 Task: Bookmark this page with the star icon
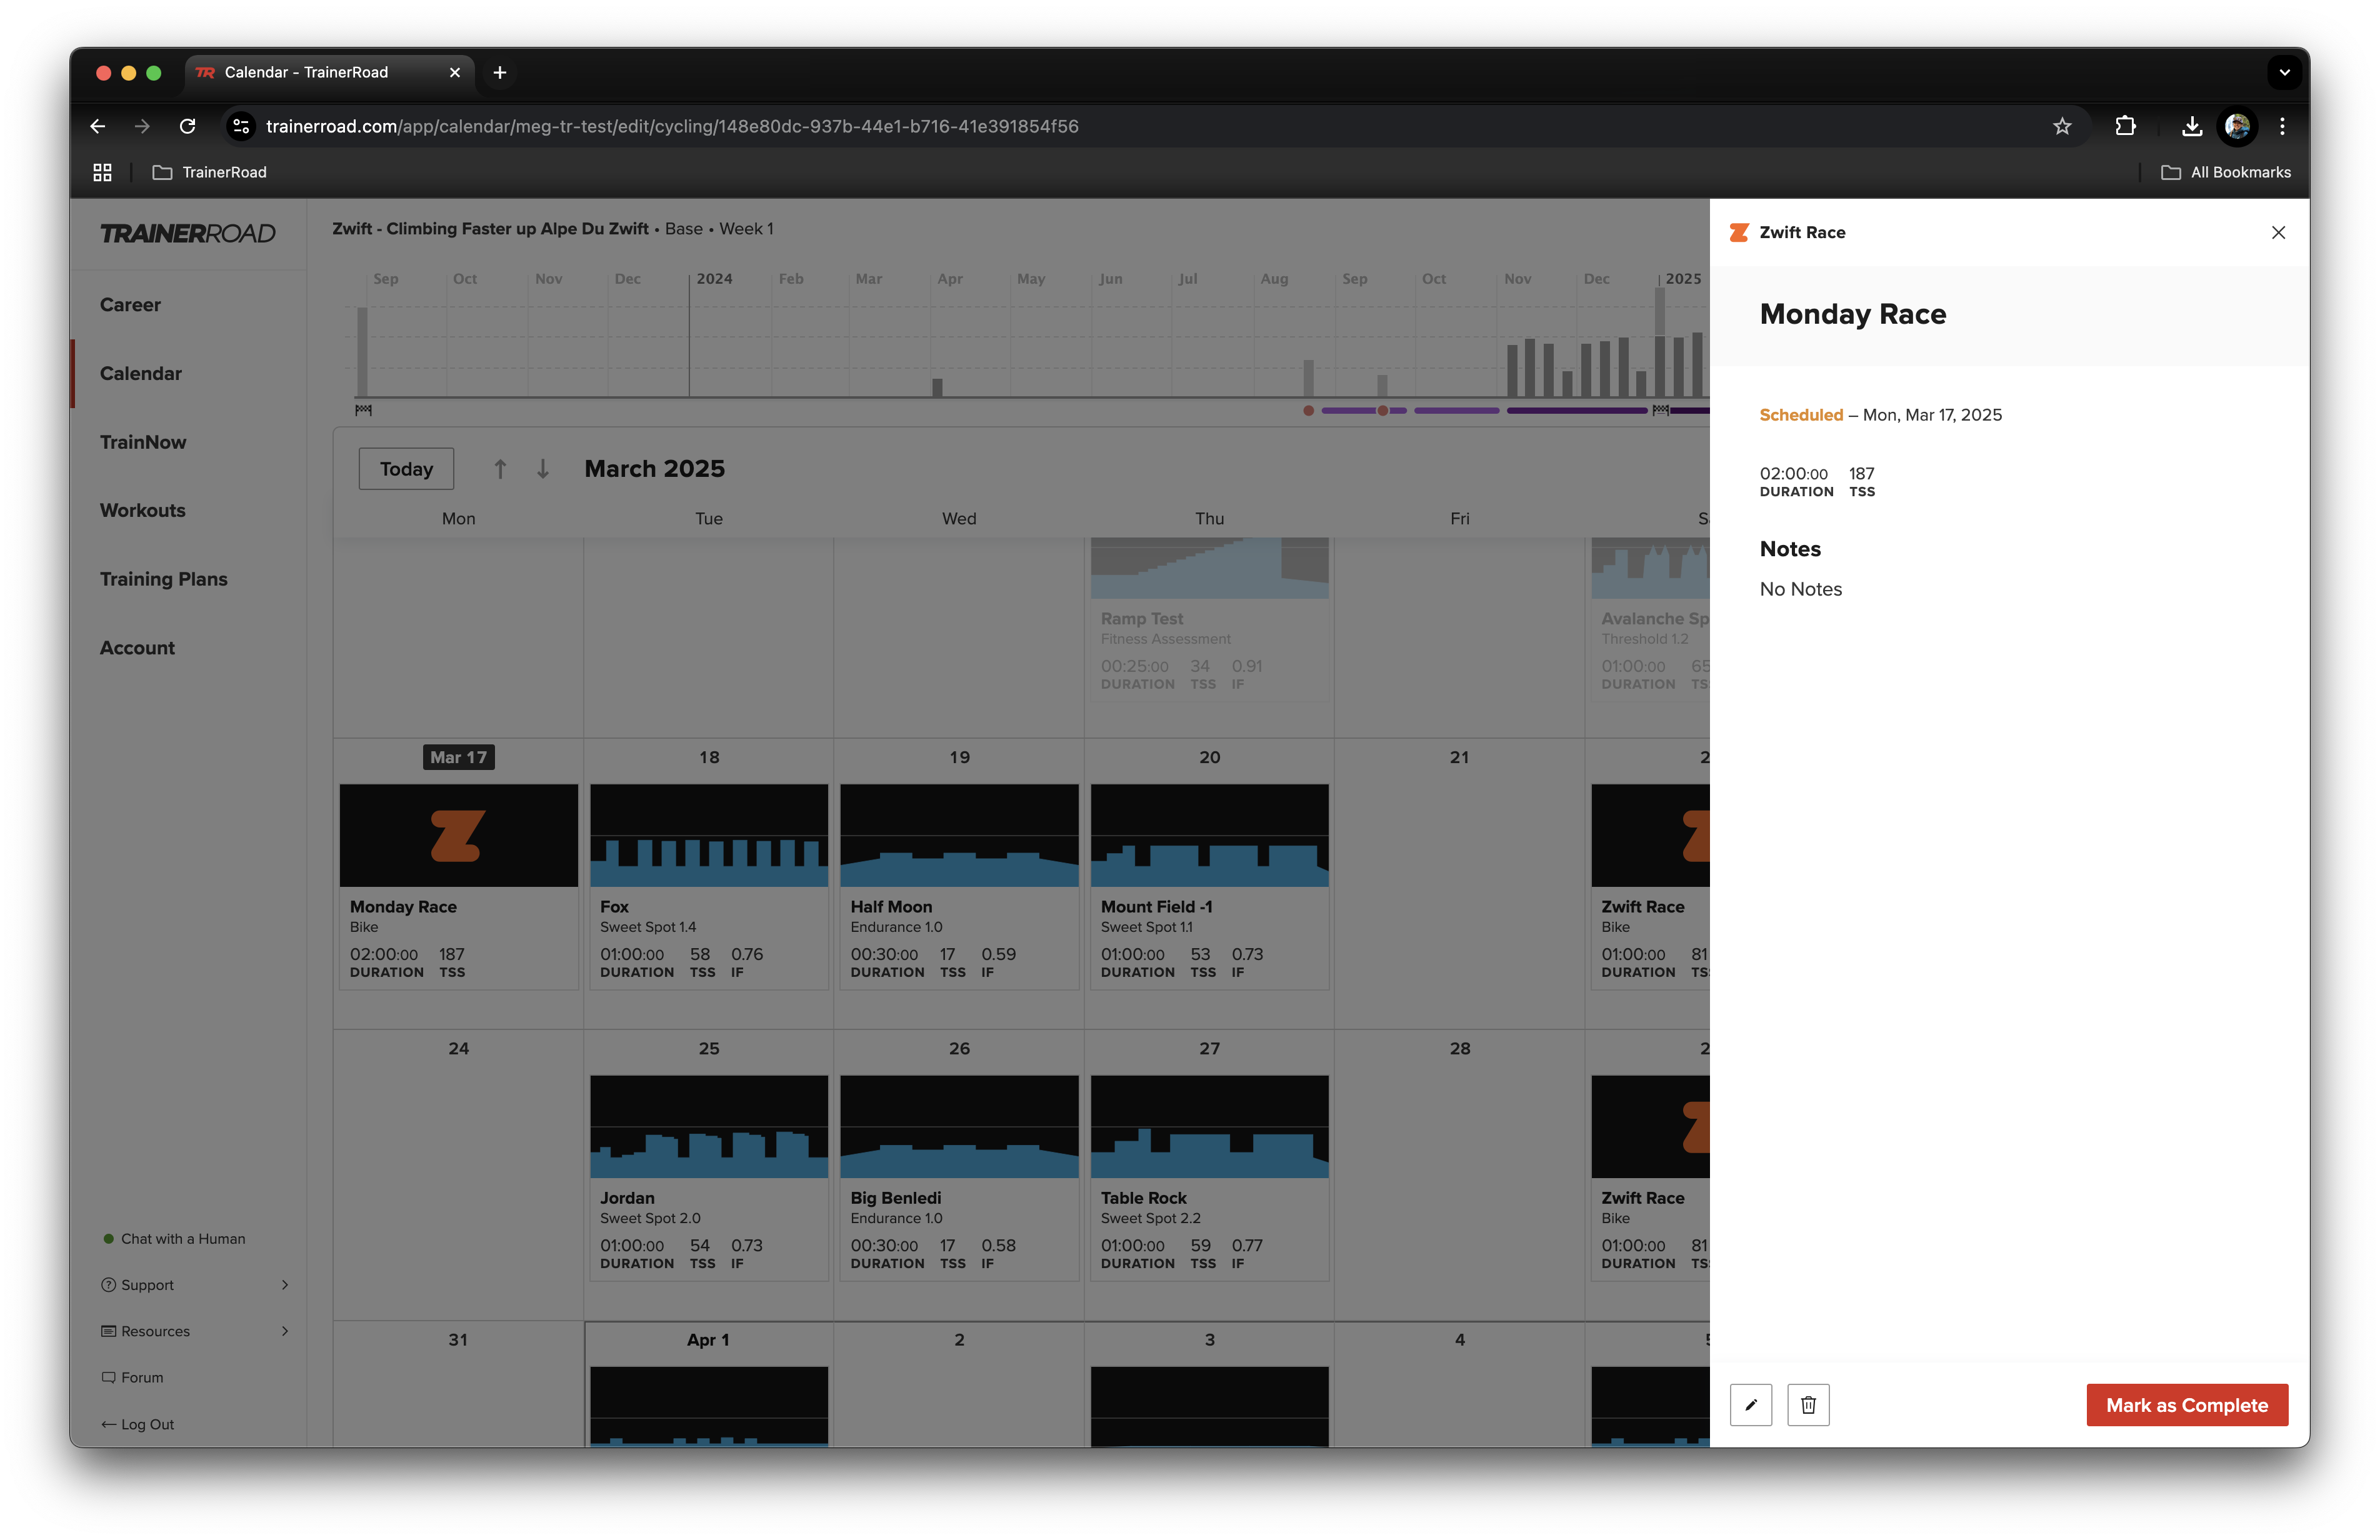point(2062,126)
